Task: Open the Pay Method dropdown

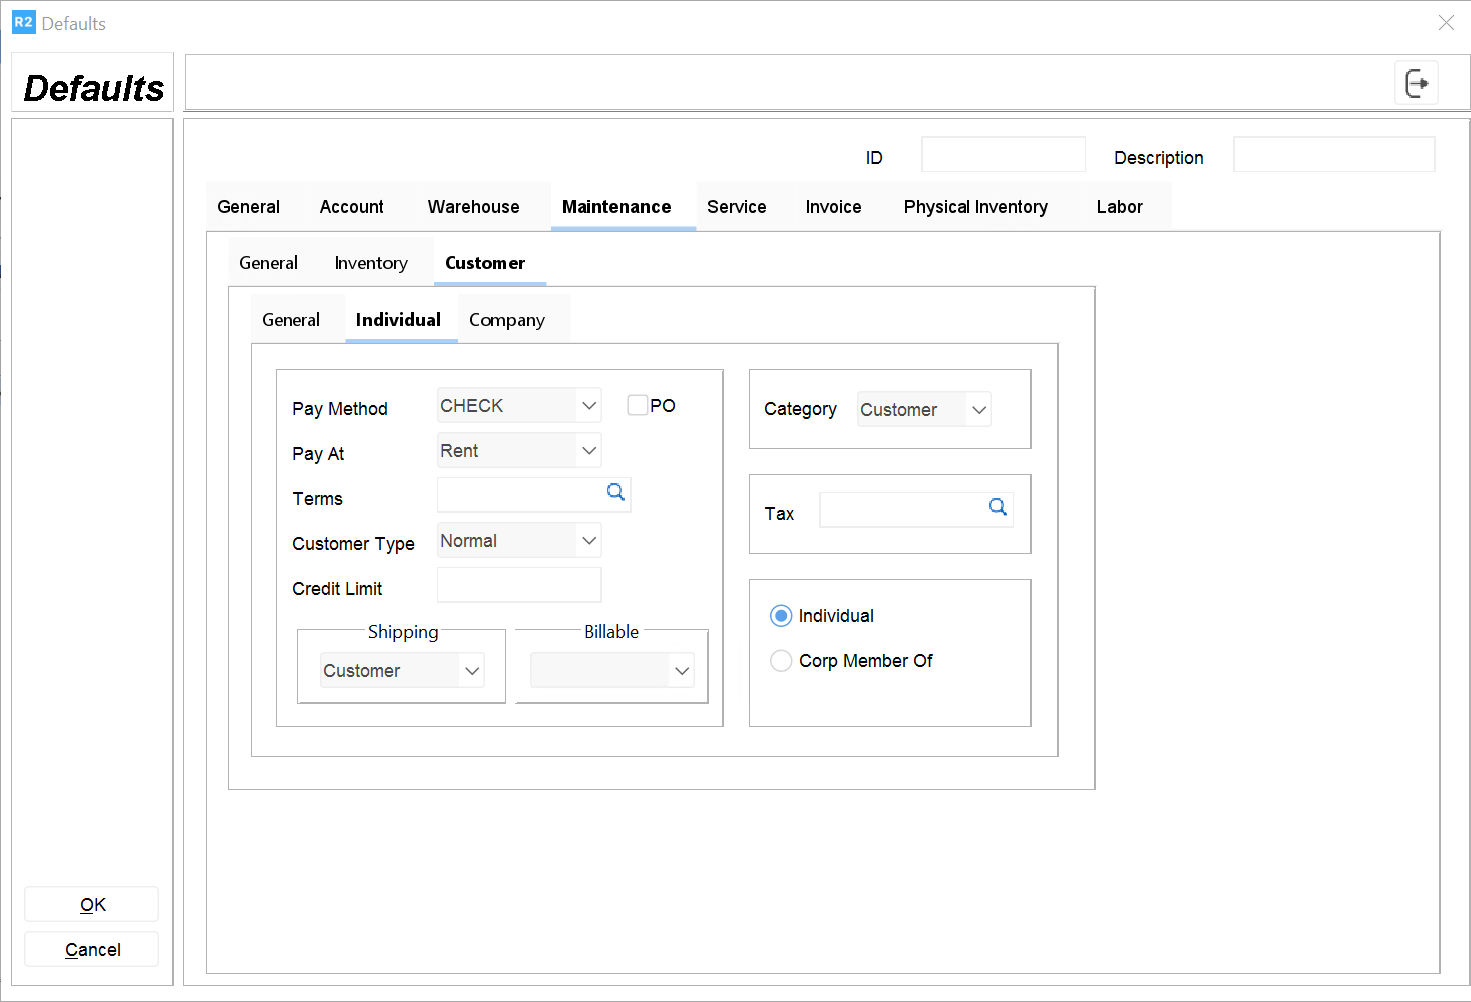Action: pyautogui.click(x=589, y=406)
